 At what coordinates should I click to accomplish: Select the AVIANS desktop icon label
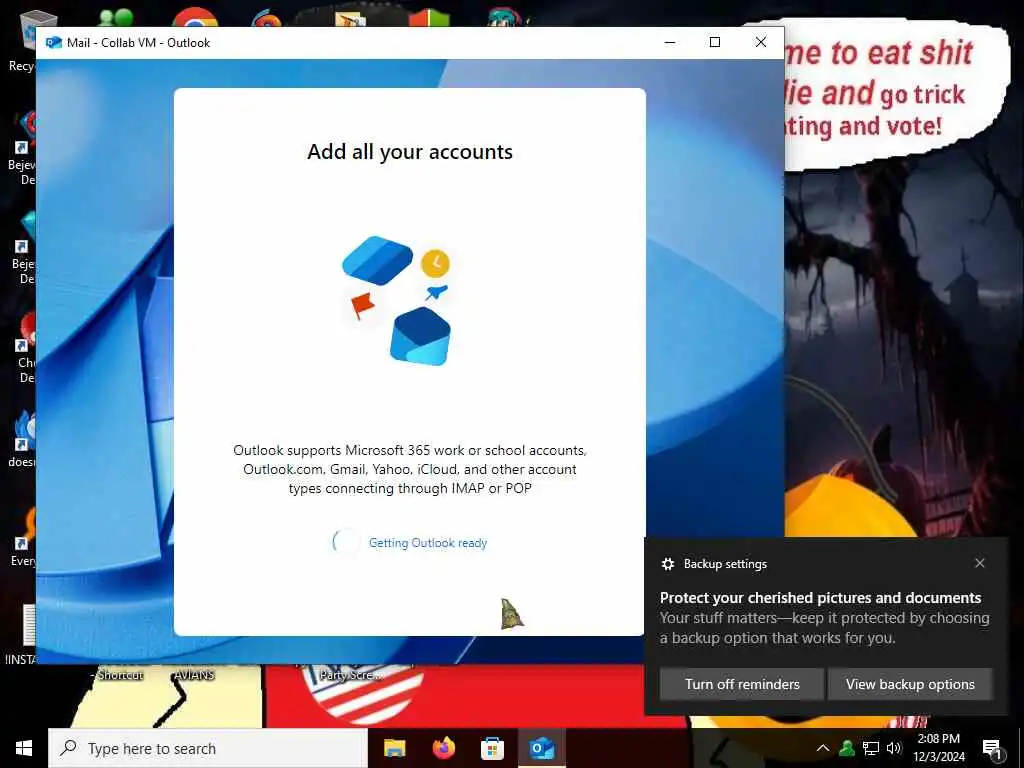tap(194, 675)
